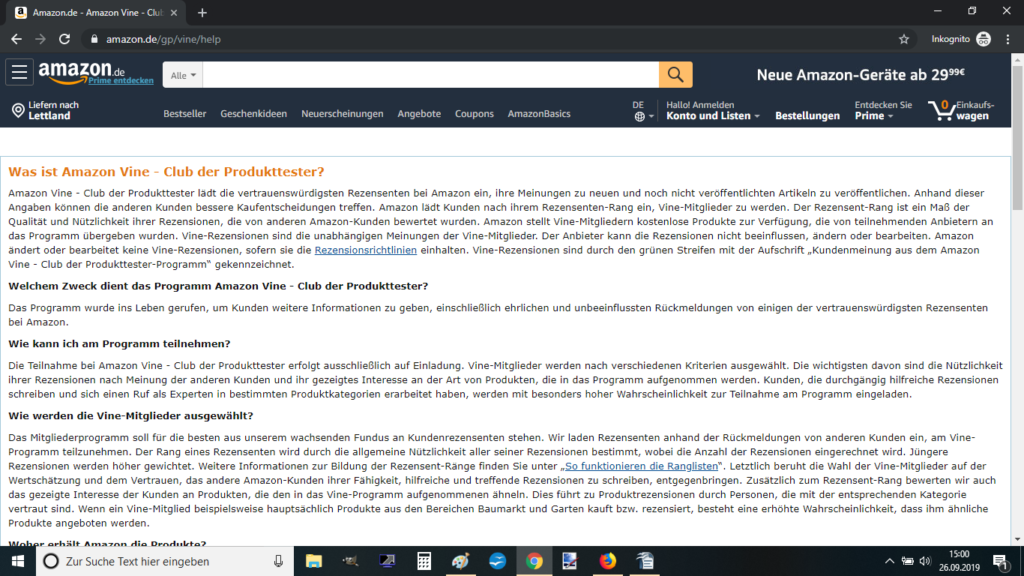The image size is (1024, 576).
Task: Click the taskbar clock and date
Action: [x=959, y=561]
